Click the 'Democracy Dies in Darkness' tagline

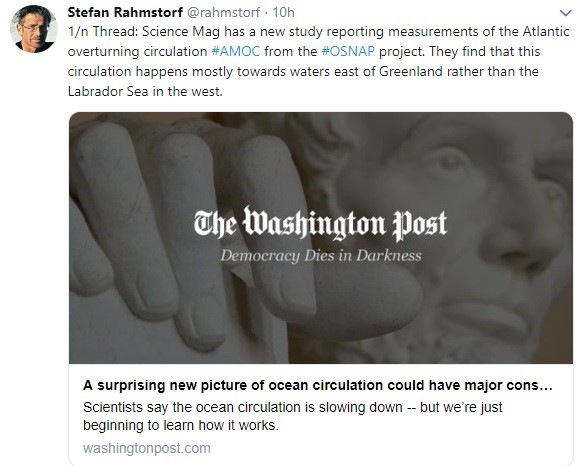pos(321,256)
